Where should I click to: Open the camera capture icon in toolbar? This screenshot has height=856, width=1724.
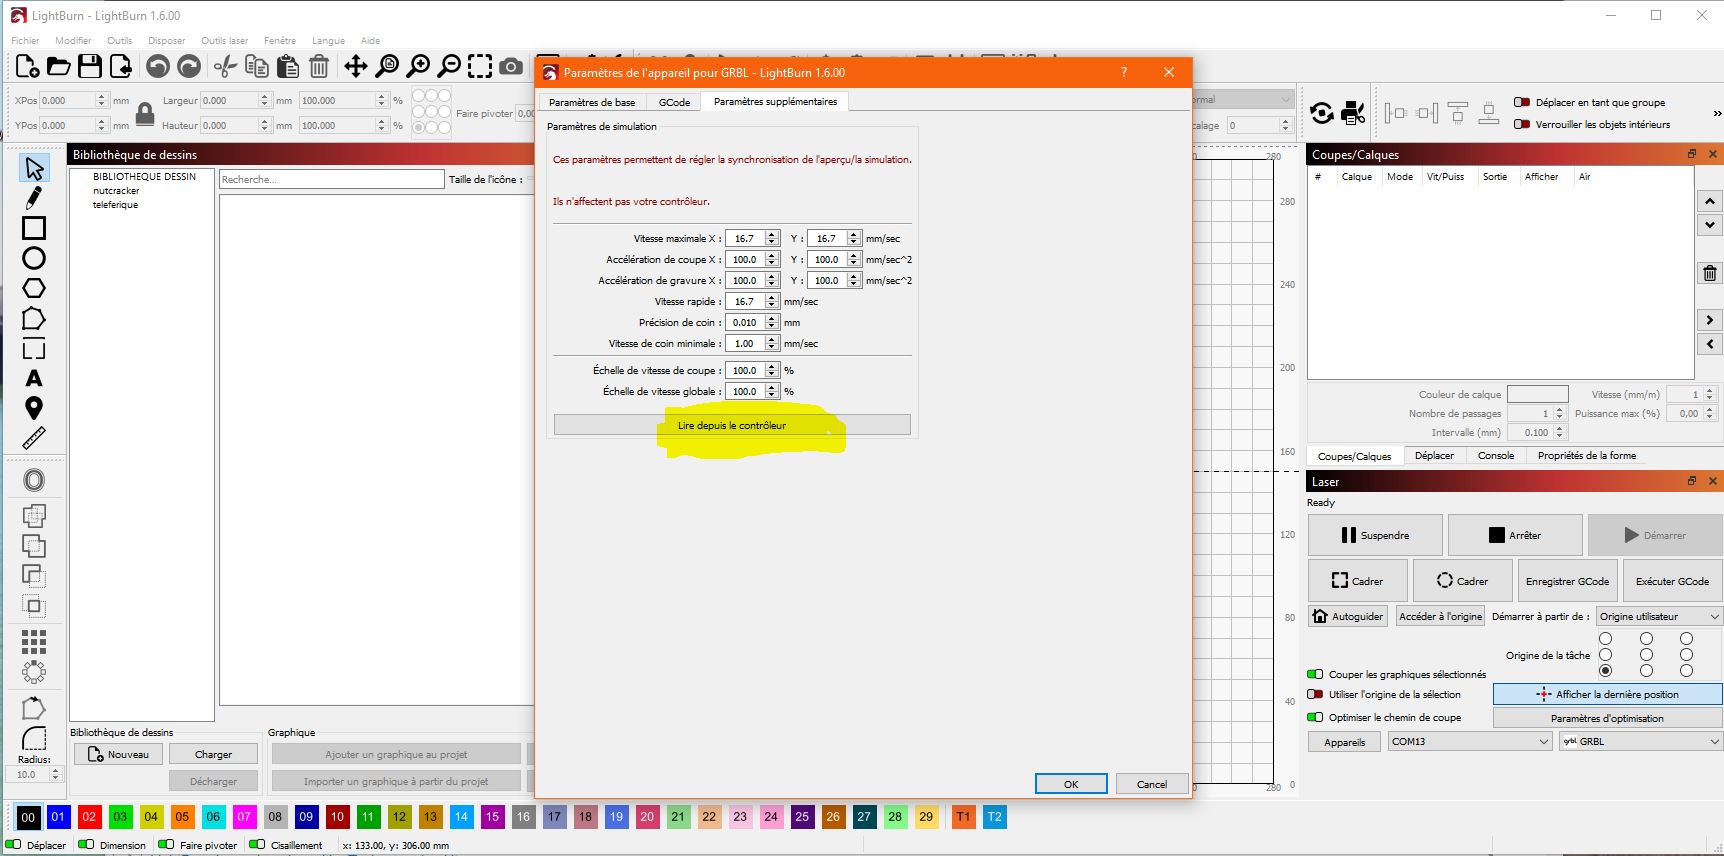(x=511, y=67)
